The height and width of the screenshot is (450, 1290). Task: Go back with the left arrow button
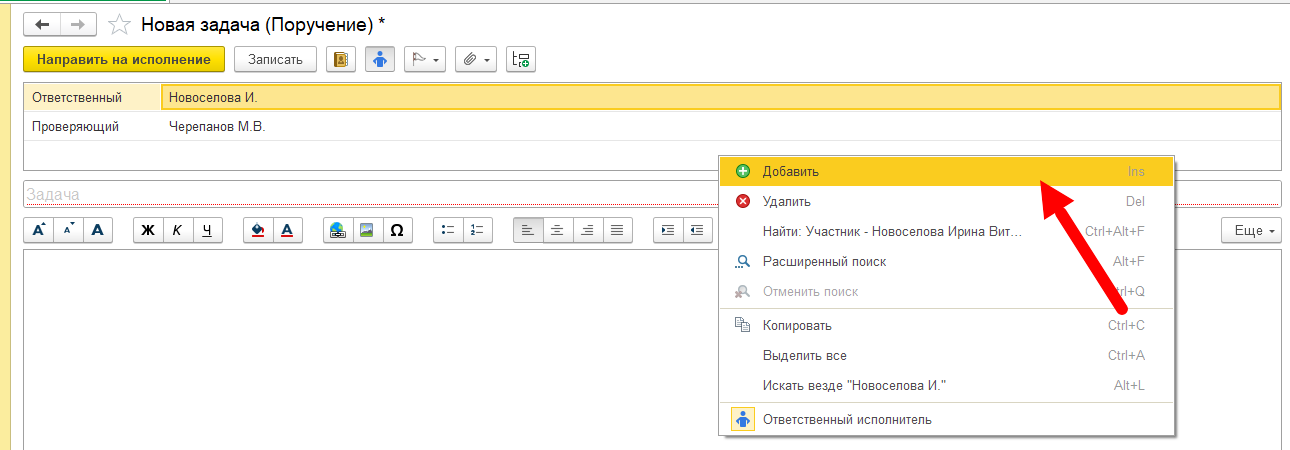tap(42, 24)
